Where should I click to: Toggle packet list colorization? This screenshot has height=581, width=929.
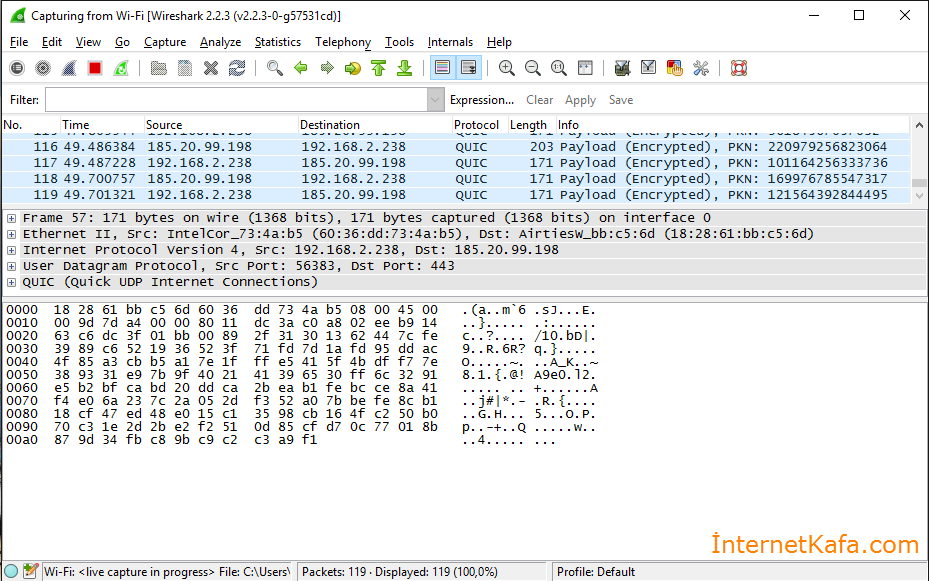point(442,68)
